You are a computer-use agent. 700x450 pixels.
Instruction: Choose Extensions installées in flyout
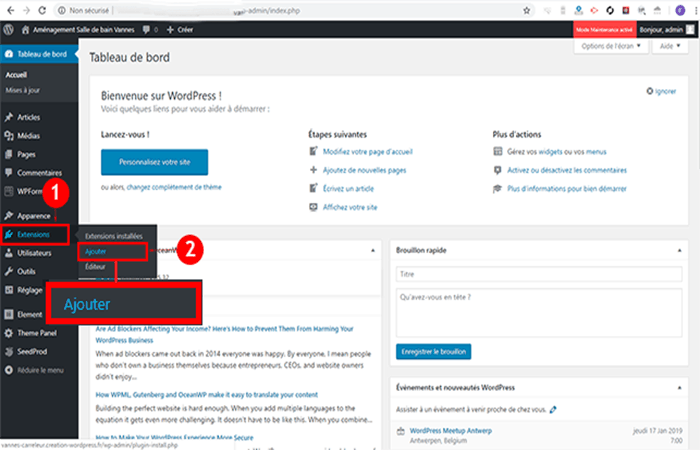114,236
